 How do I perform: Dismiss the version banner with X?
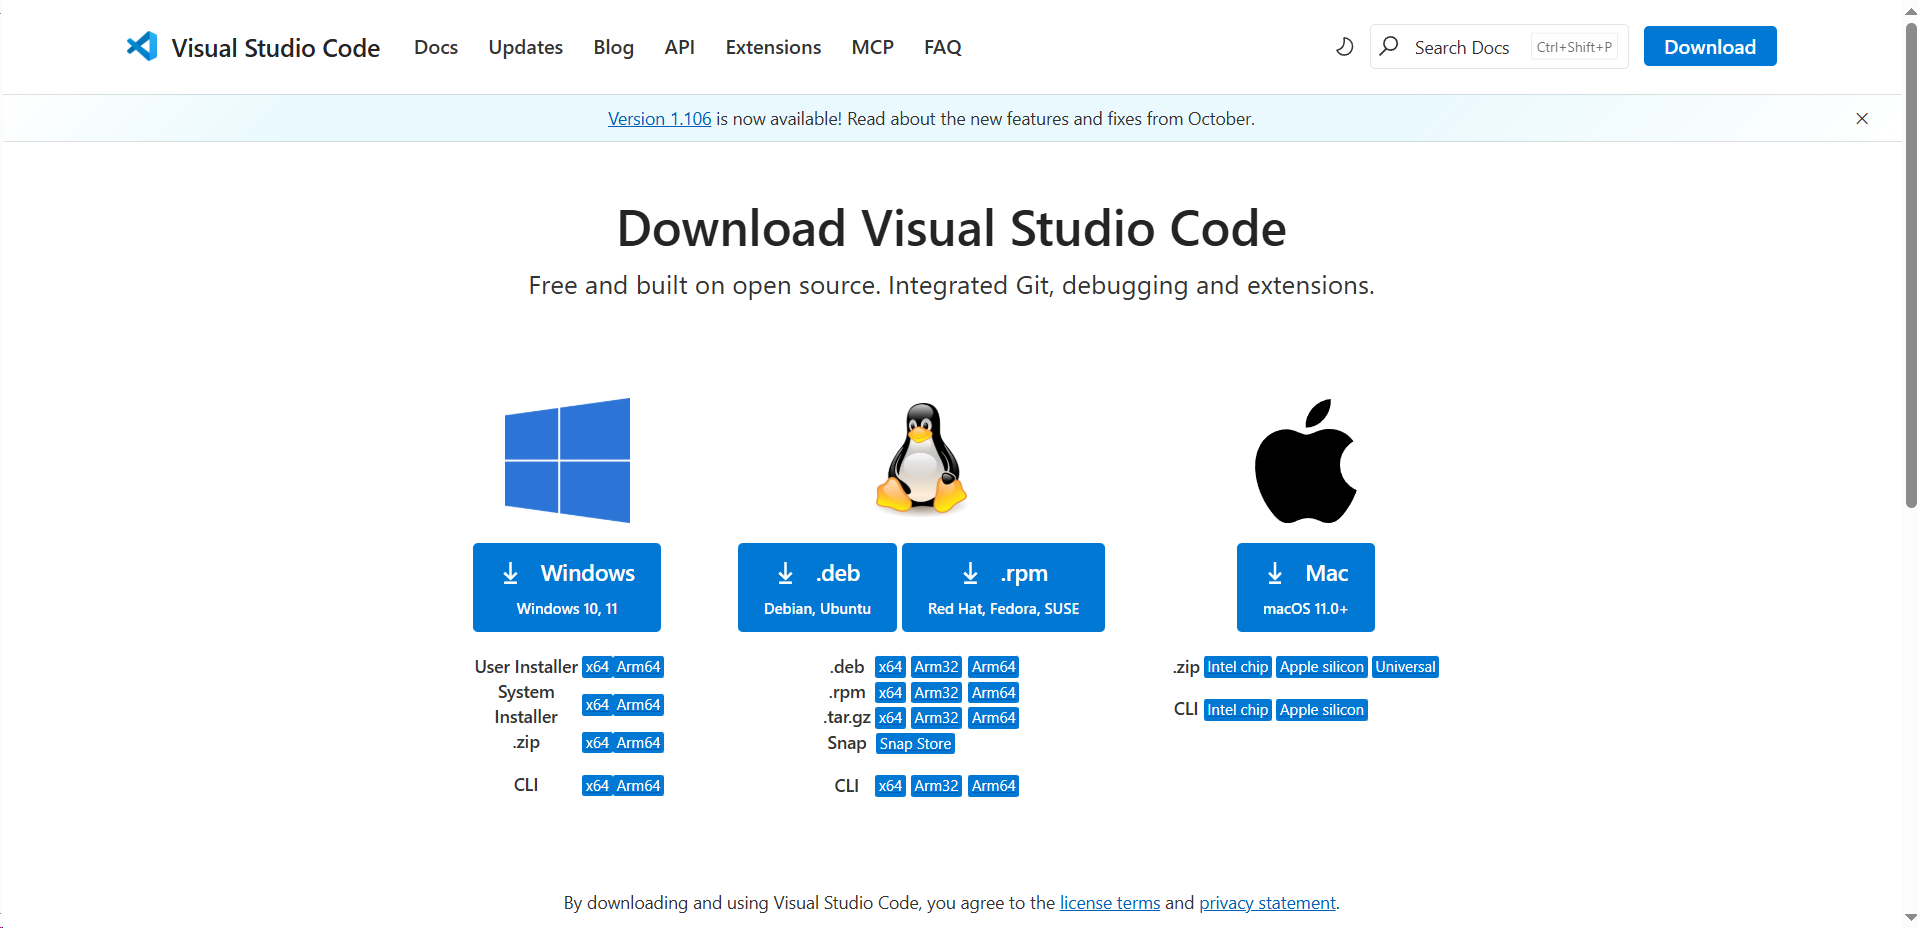point(1862,118)
